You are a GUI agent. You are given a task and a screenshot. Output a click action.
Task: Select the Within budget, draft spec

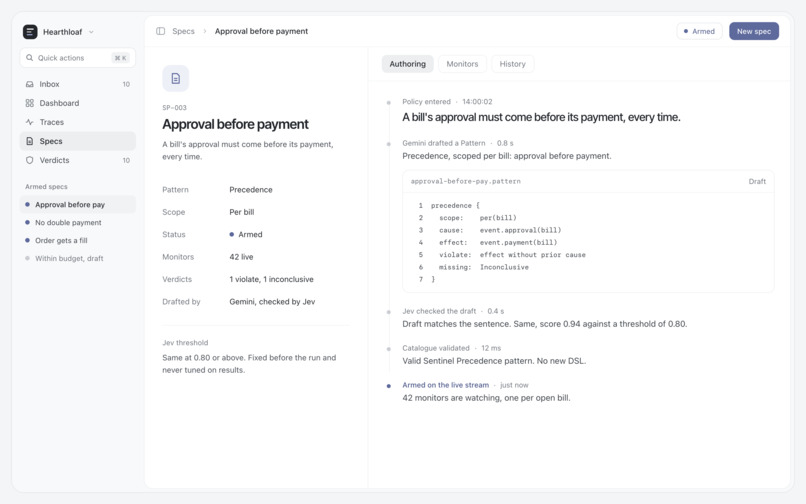click(78, 259)
